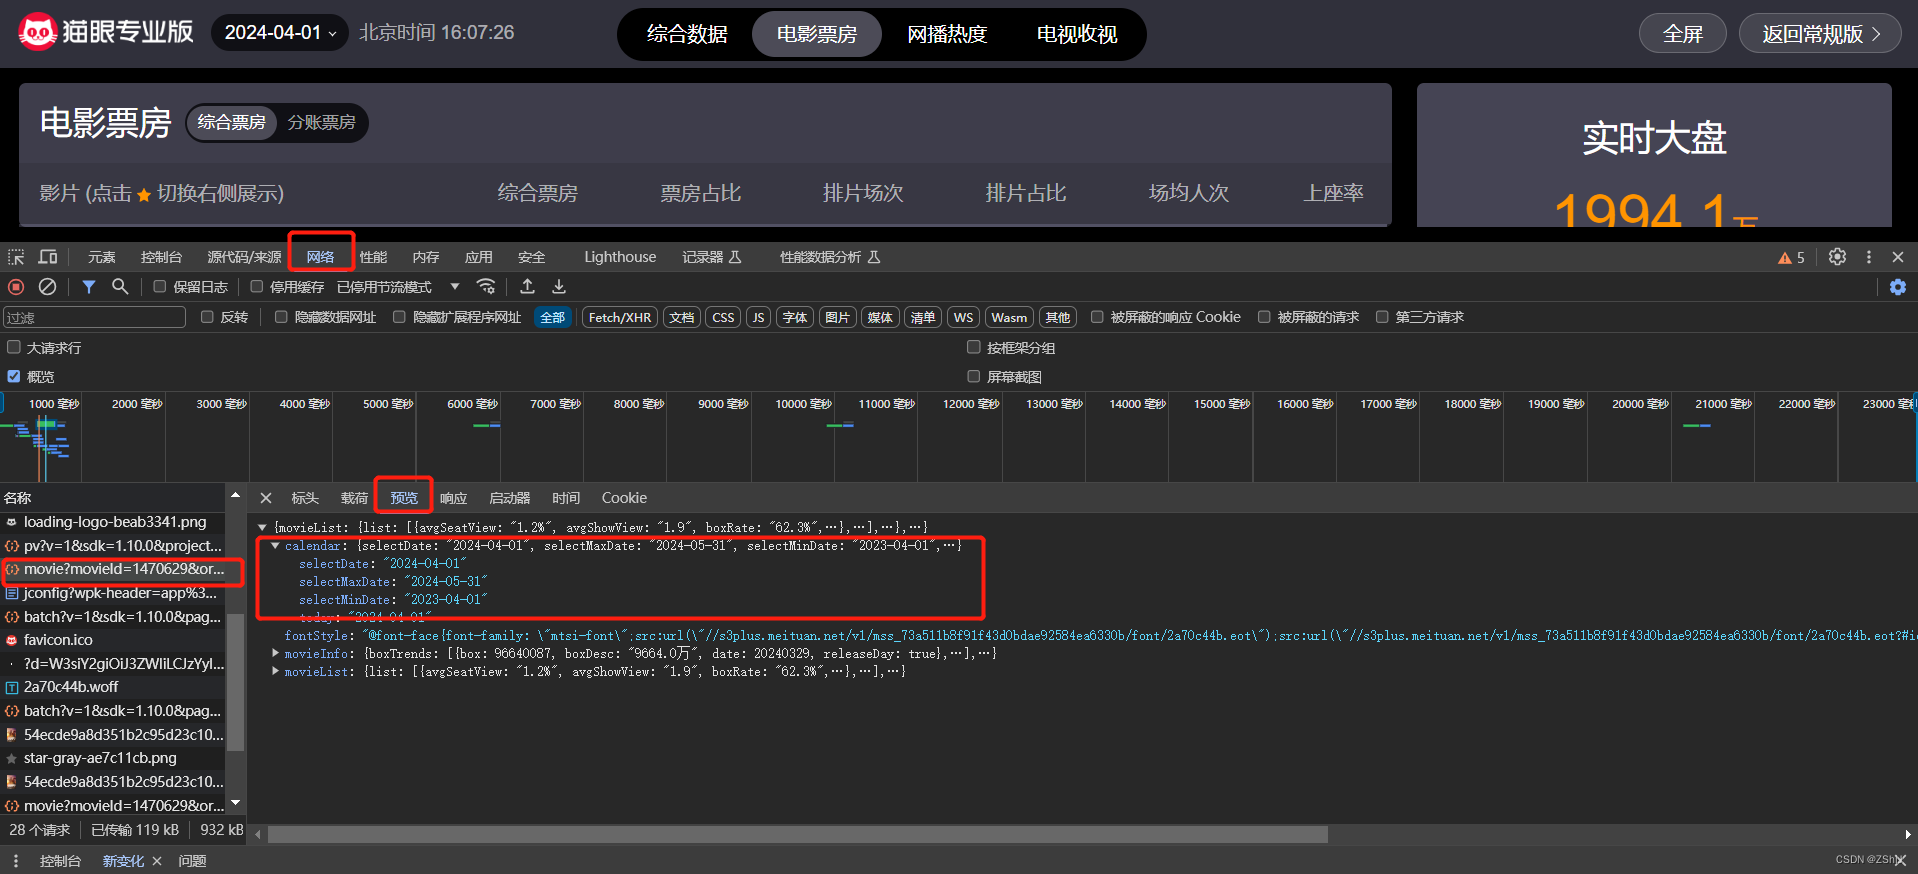
Task: Close the bottom drawer
Action: point(1900,860)
